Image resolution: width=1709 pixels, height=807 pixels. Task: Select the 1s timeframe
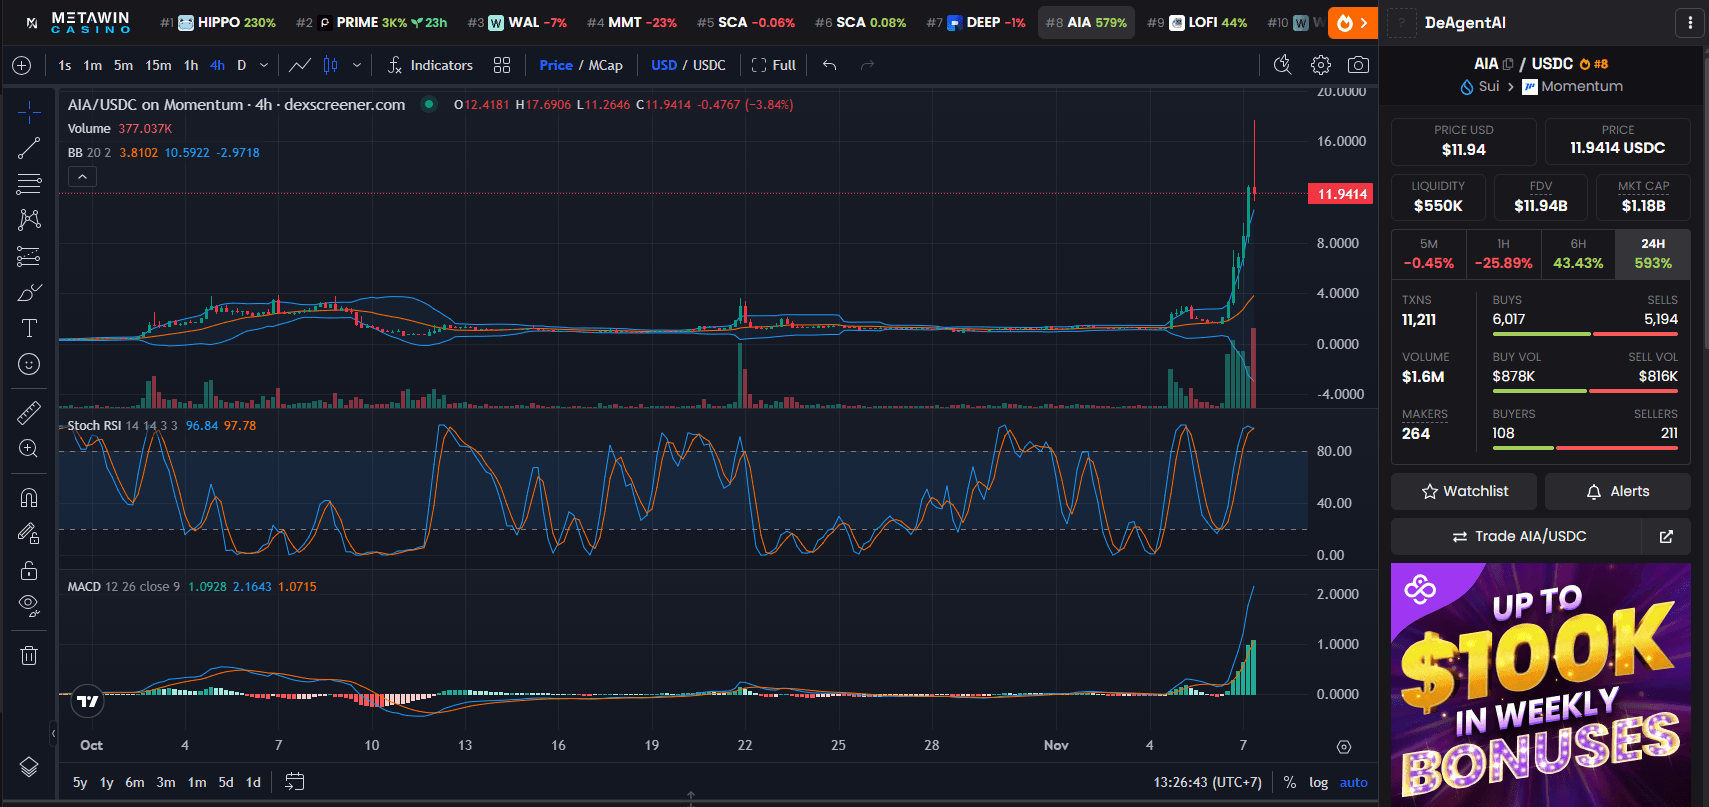point(65,65)
